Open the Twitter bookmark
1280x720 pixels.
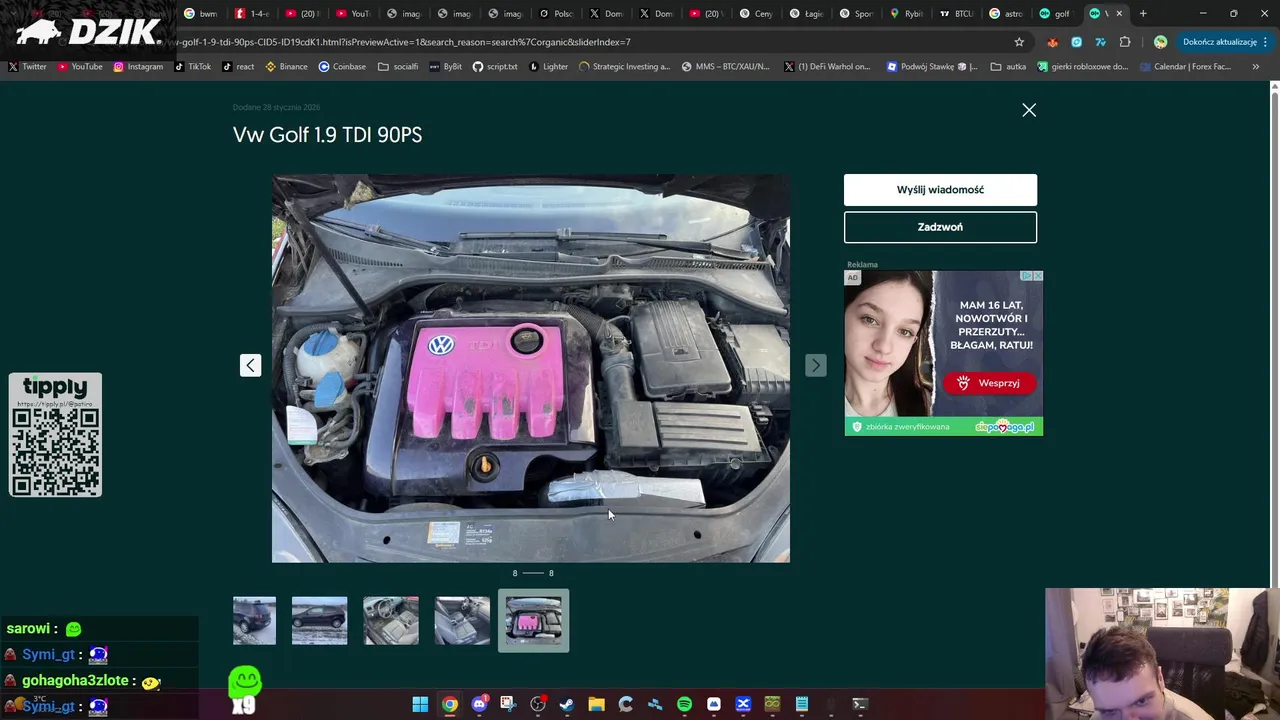(x=28, y=67)
